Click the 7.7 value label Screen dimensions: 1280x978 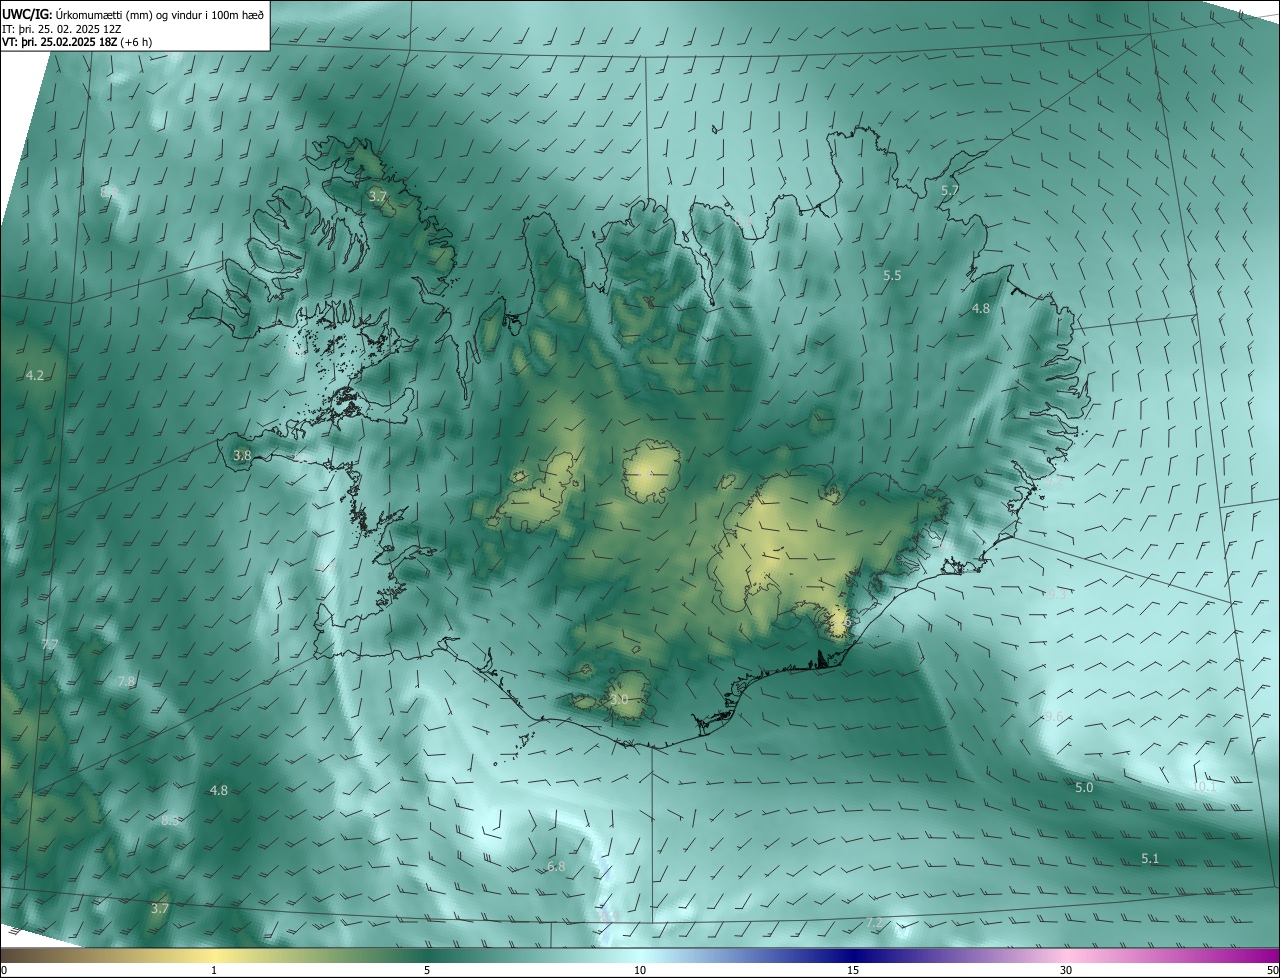(x=49, y=644)
